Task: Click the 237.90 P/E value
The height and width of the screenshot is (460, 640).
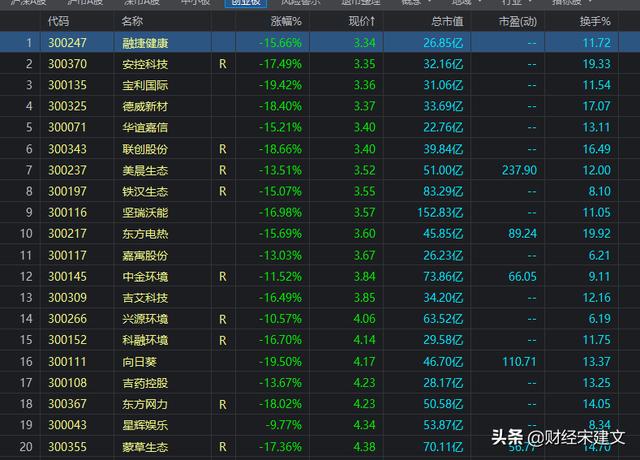Action: tap(519, 170)
